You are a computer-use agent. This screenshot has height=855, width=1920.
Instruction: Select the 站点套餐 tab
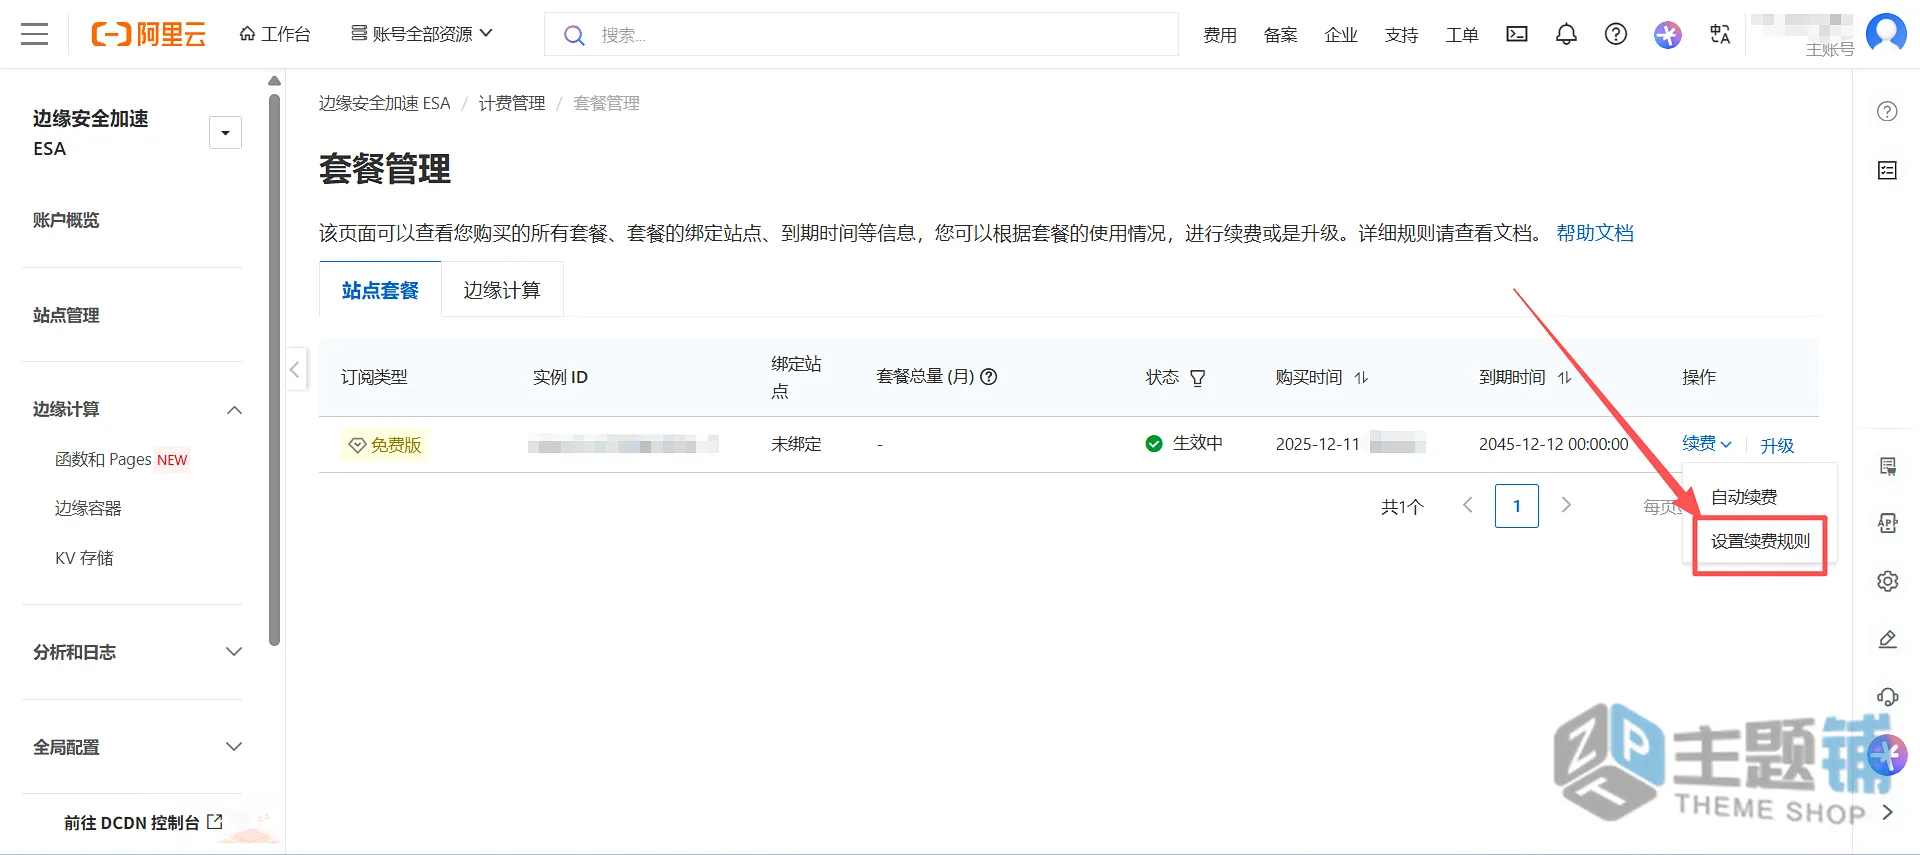[380, 290]
